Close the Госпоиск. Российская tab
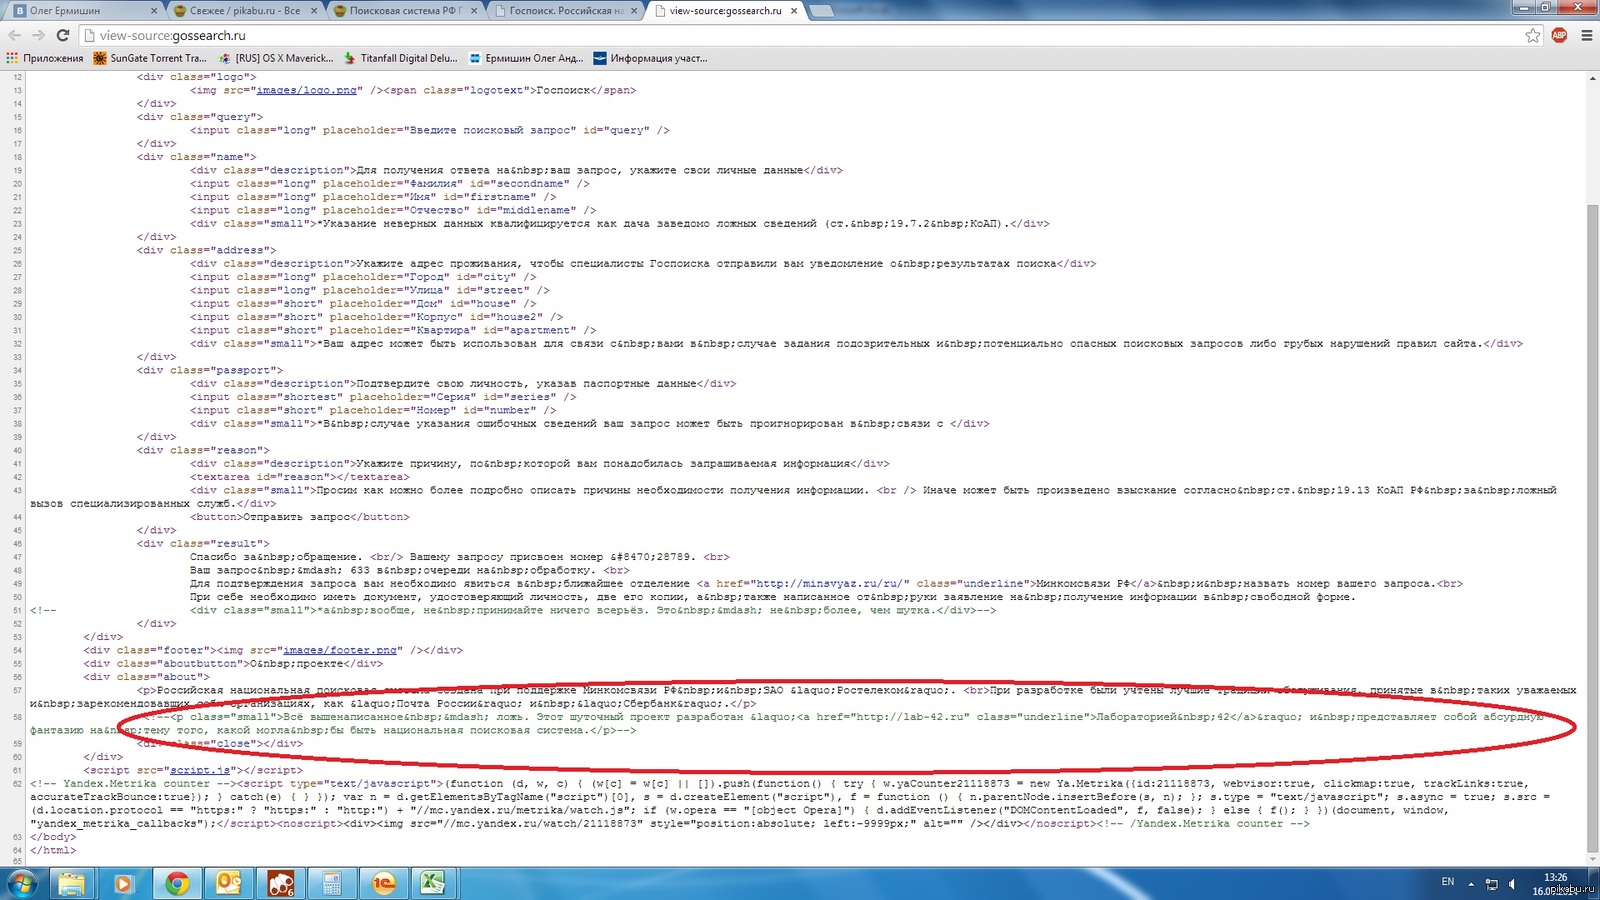 click(x=635, y=11)
